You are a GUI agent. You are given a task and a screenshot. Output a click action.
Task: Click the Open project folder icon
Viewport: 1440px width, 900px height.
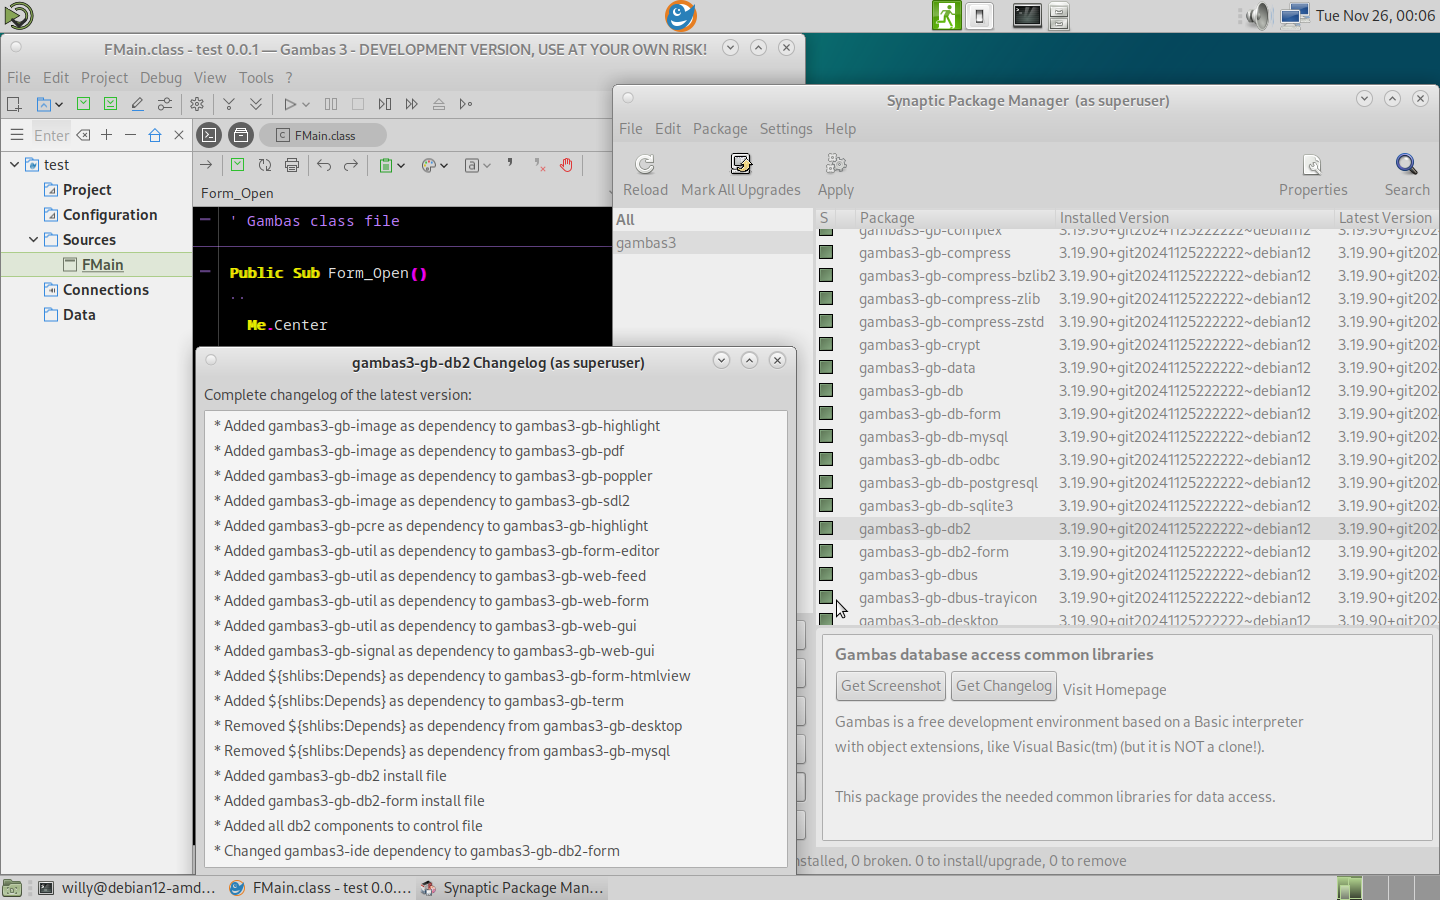(43, 104)
